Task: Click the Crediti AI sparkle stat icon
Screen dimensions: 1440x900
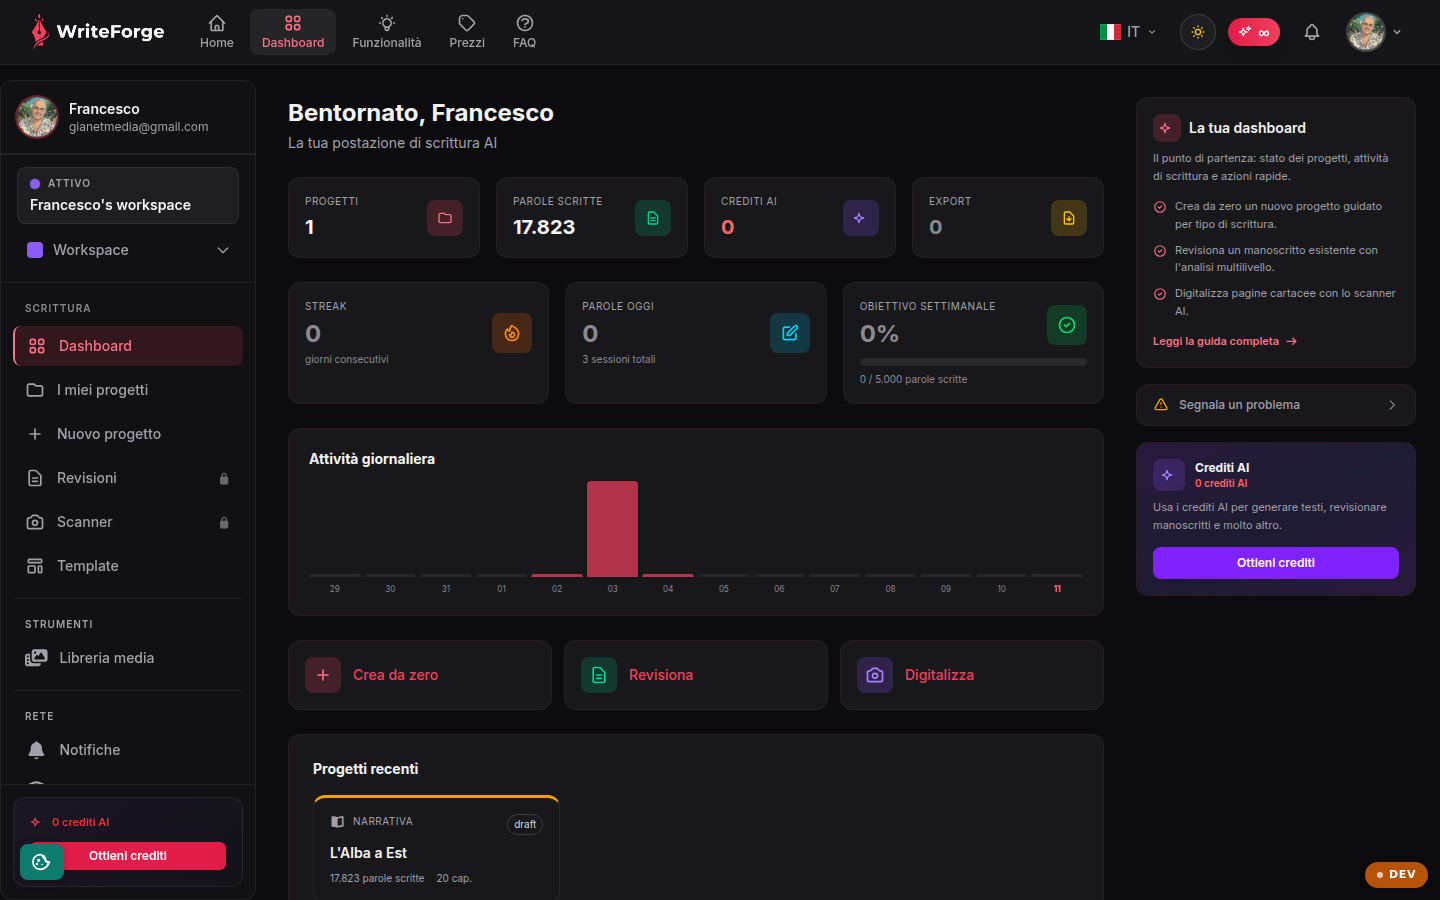Action: [860, 218]
